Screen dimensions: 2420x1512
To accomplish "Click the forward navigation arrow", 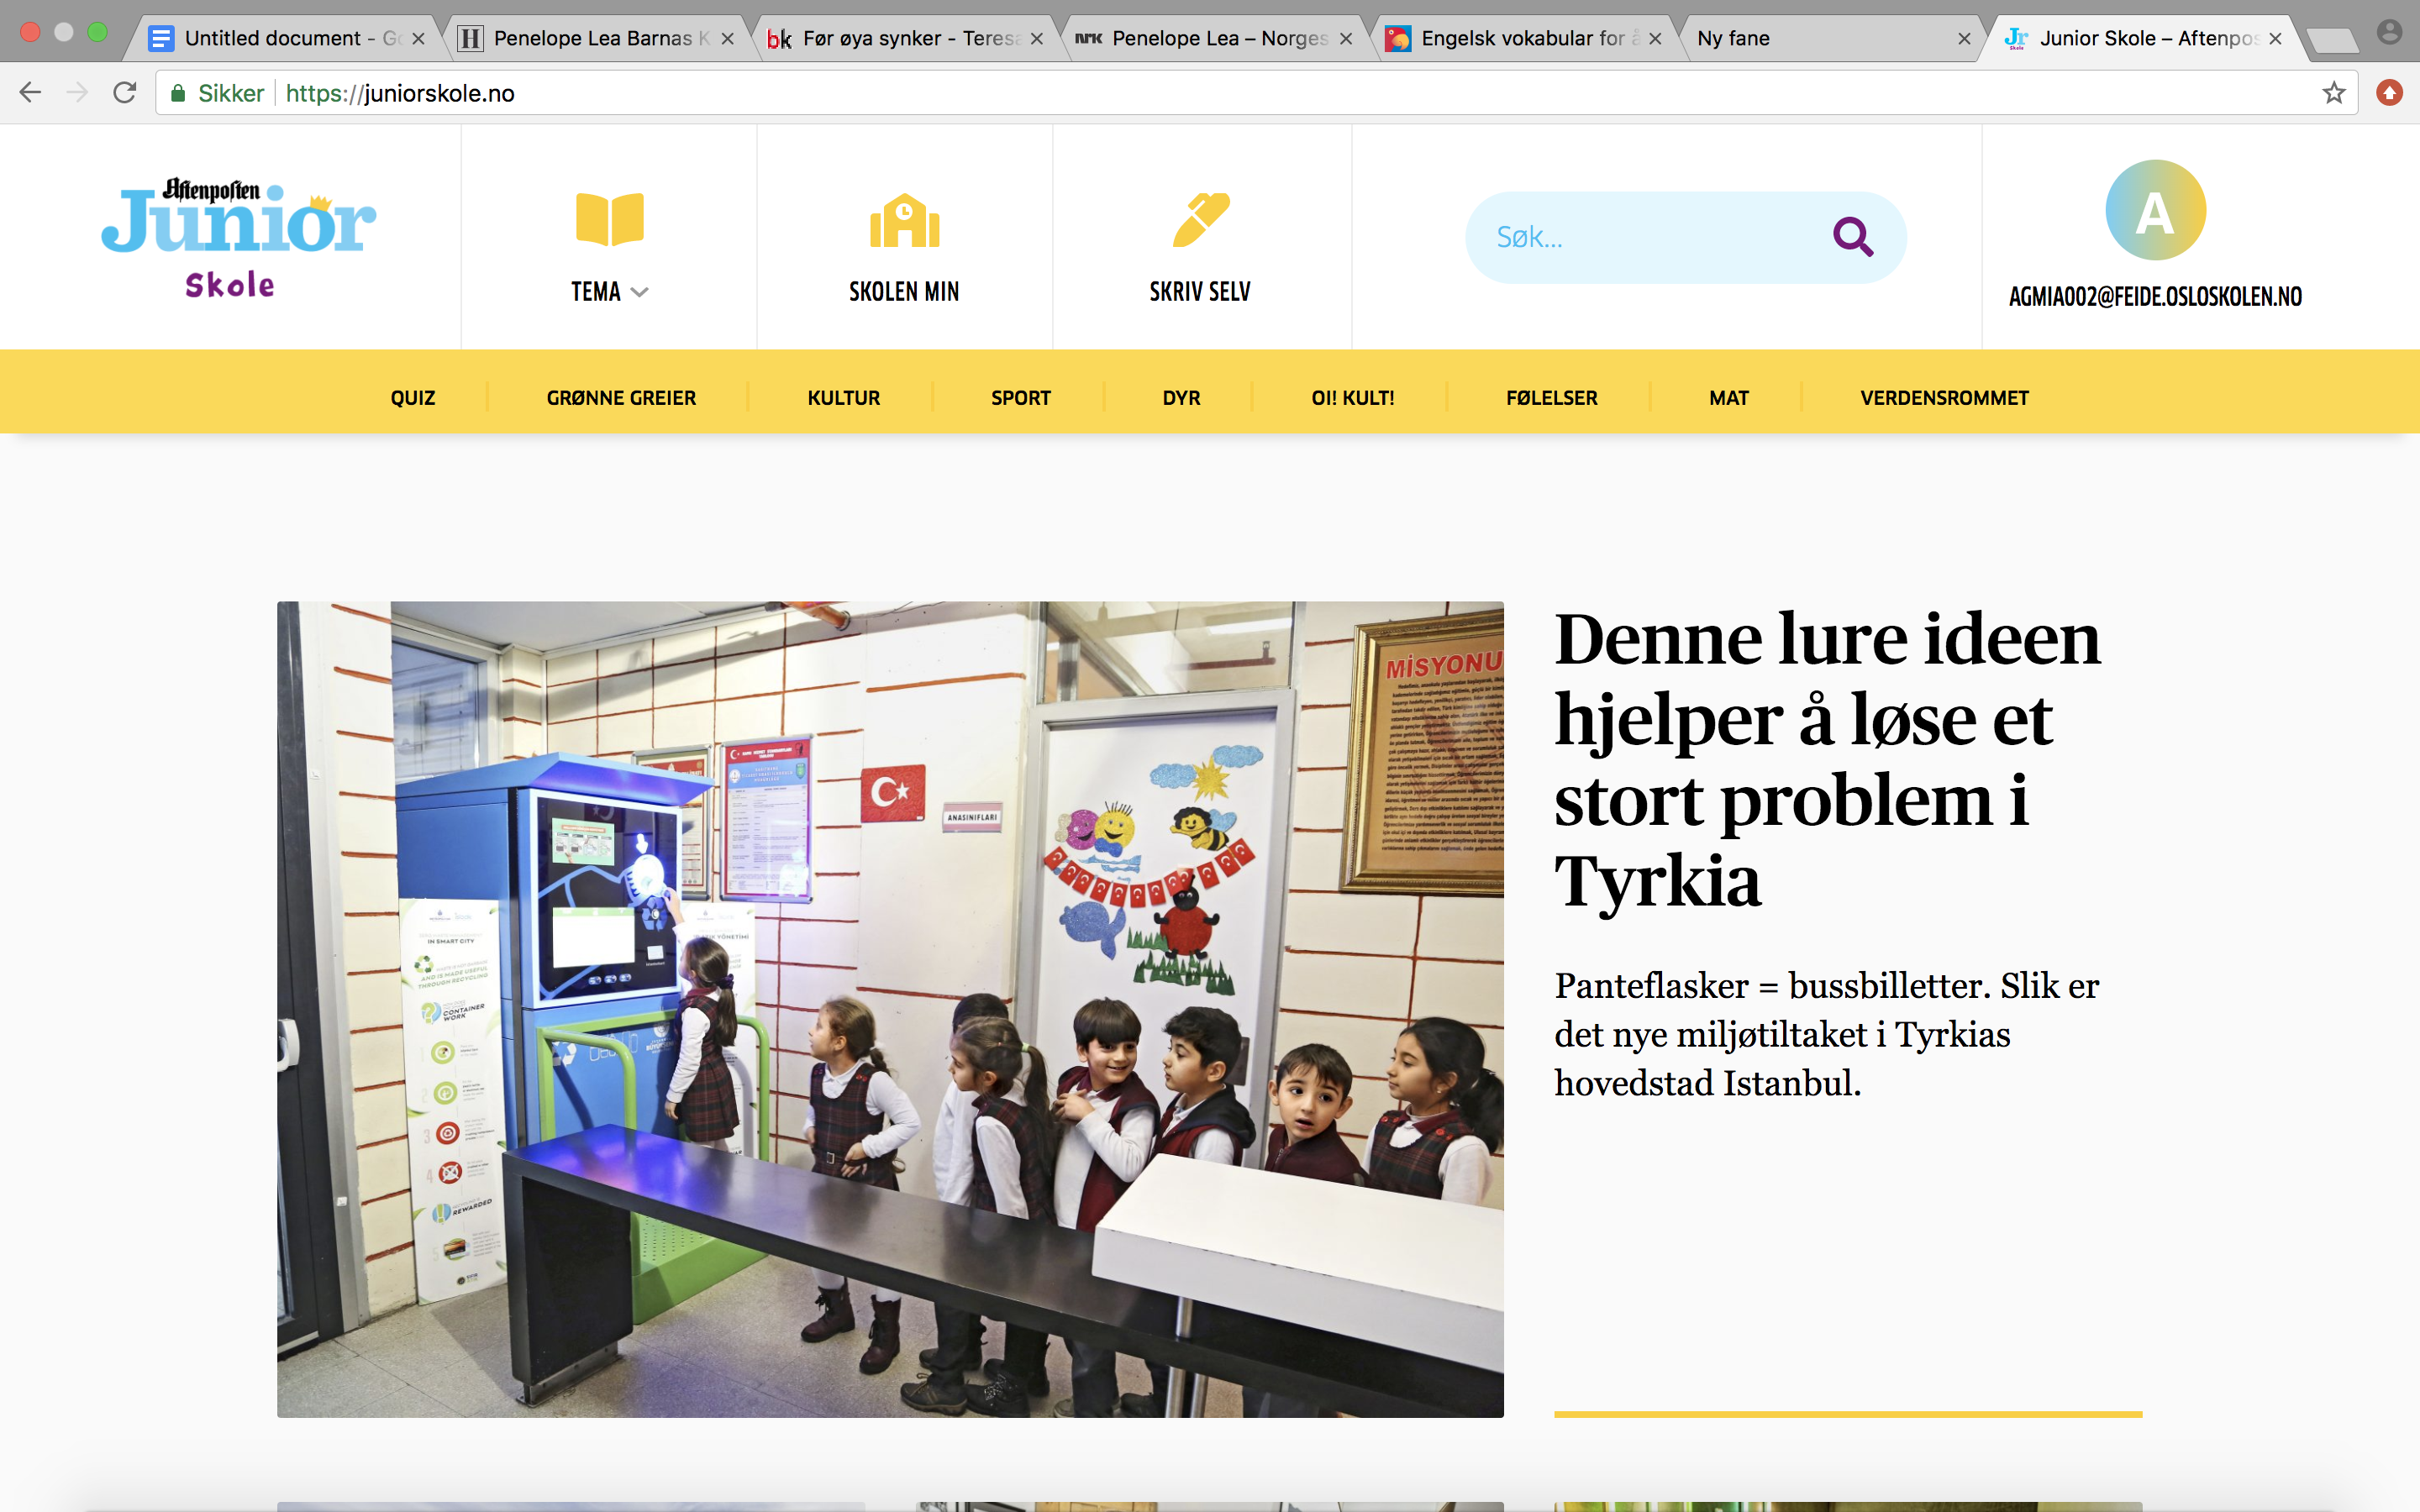I will click(x=77, y=93).
